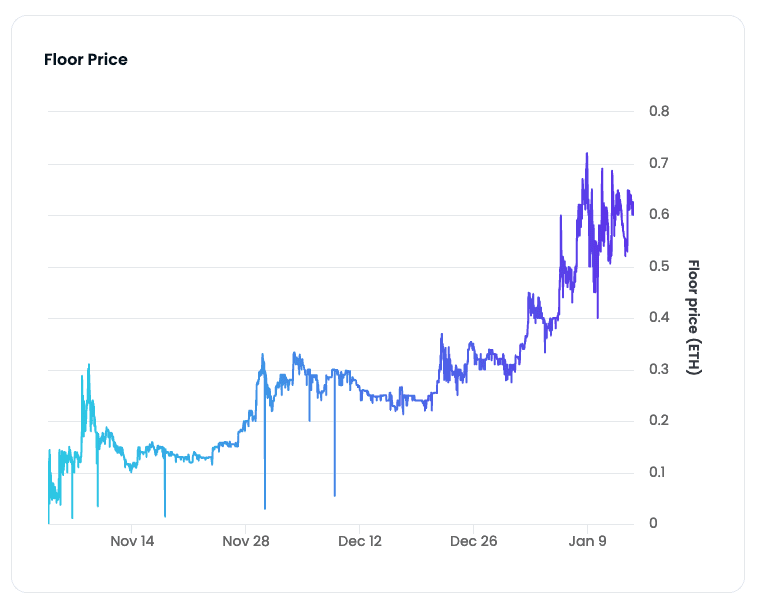The image size is (757, 605).
Task: Click the early peak before Nov 14
Action: click(89, 366)
